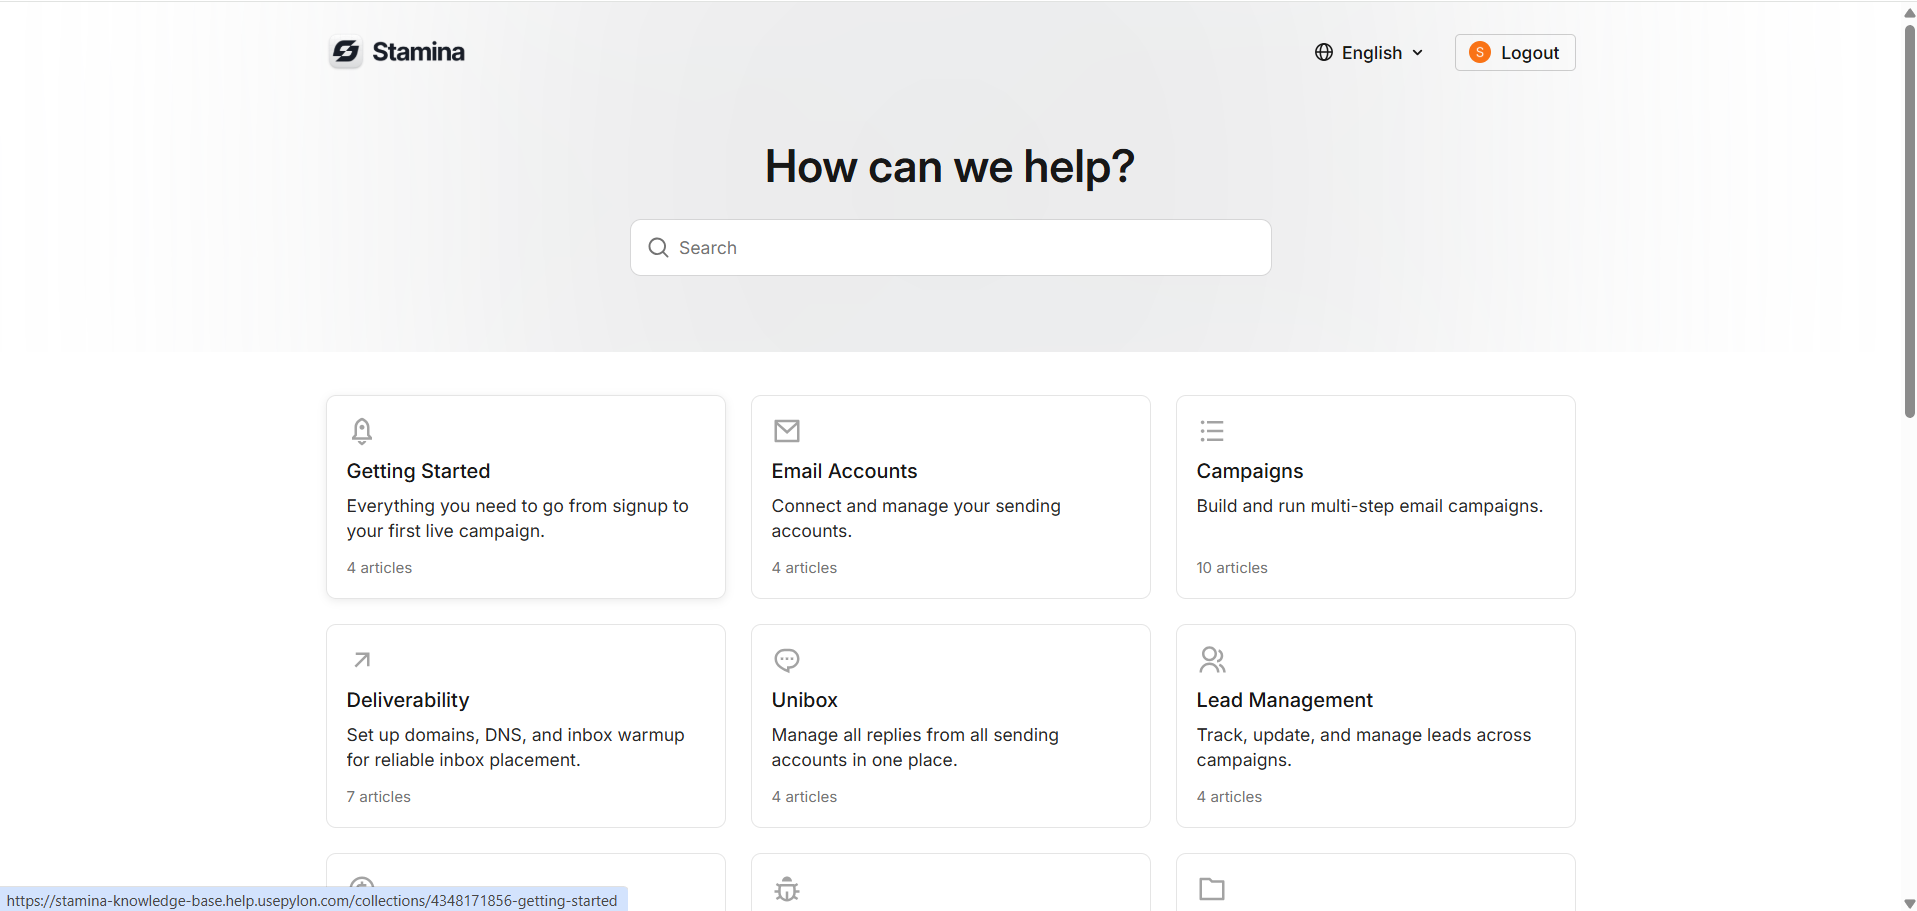Click the Email Accounts envelope icon

[787, 431]
